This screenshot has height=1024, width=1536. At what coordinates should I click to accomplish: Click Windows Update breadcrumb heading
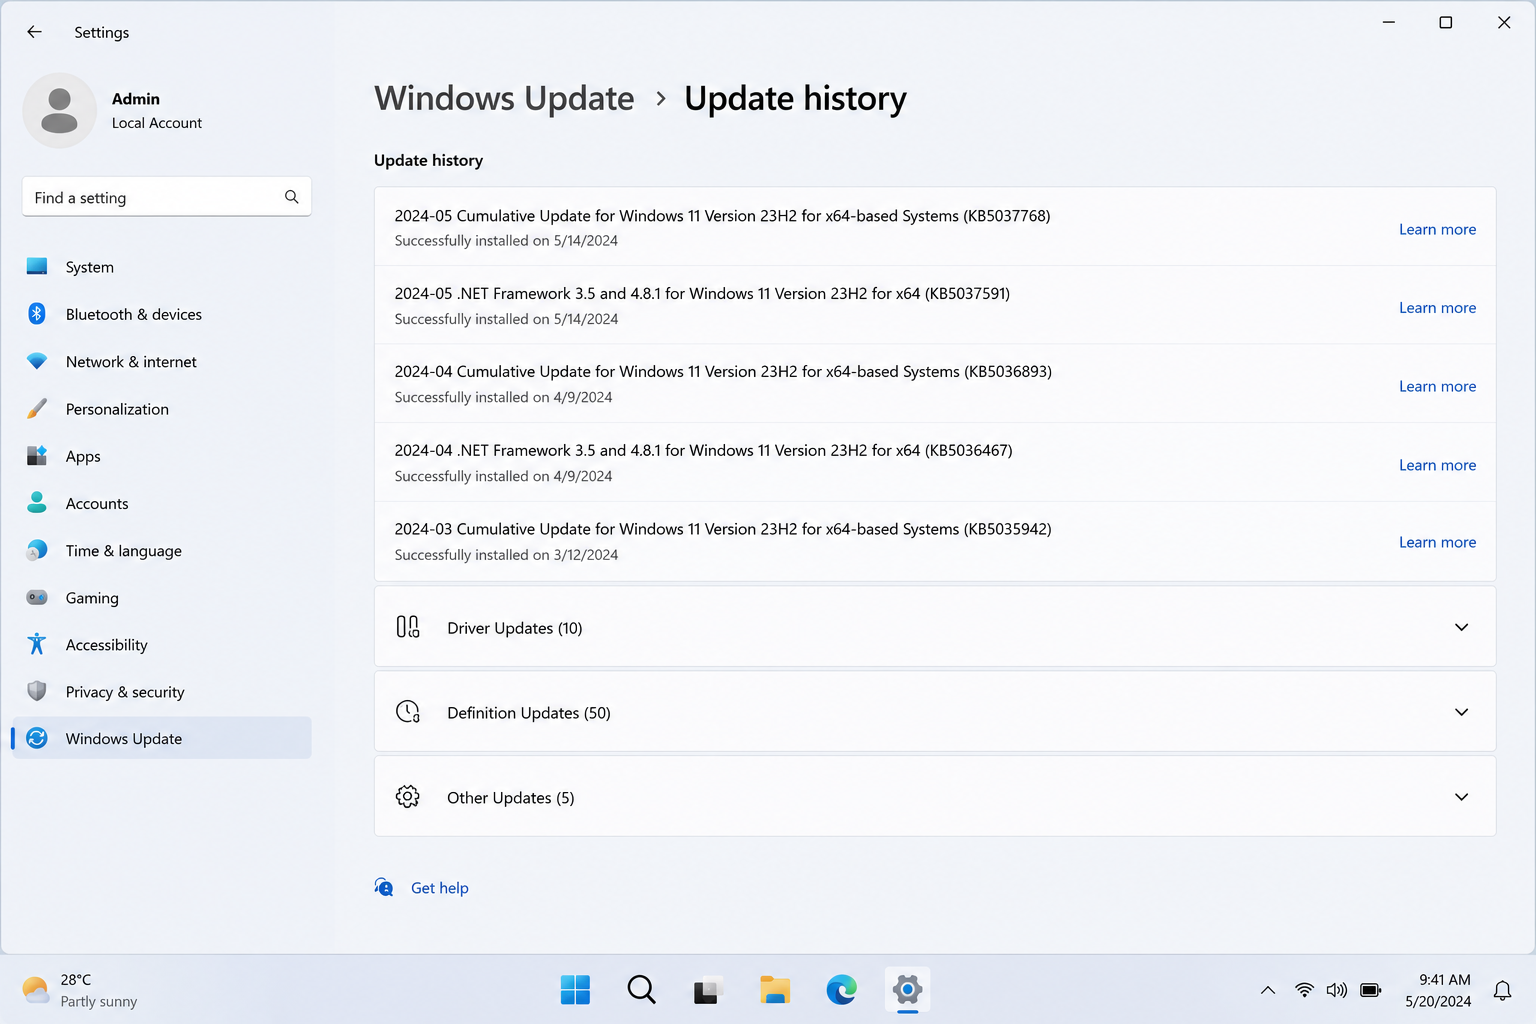pos(504,98)
